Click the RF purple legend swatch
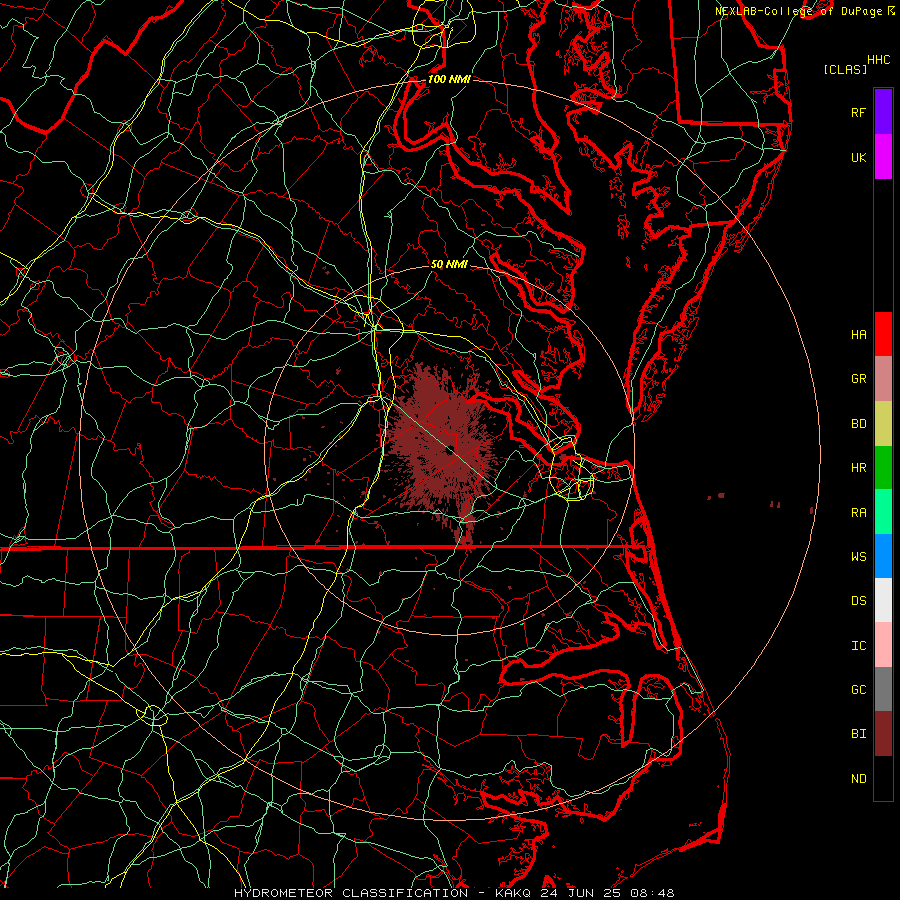Screen dimensions: 900x900 (883, 112)
